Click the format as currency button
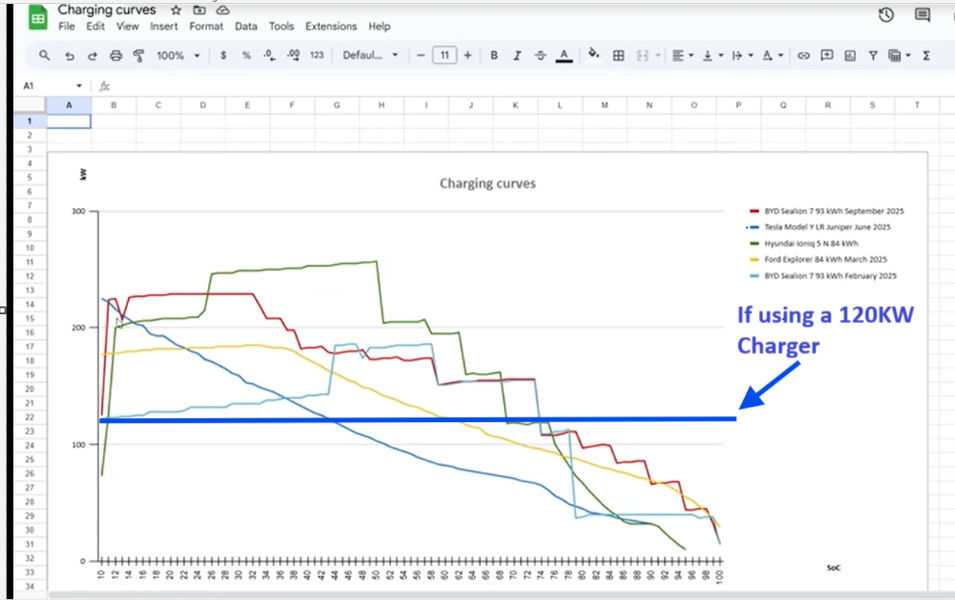This screenshot has width=955, height=600. [x=223, y=56]
